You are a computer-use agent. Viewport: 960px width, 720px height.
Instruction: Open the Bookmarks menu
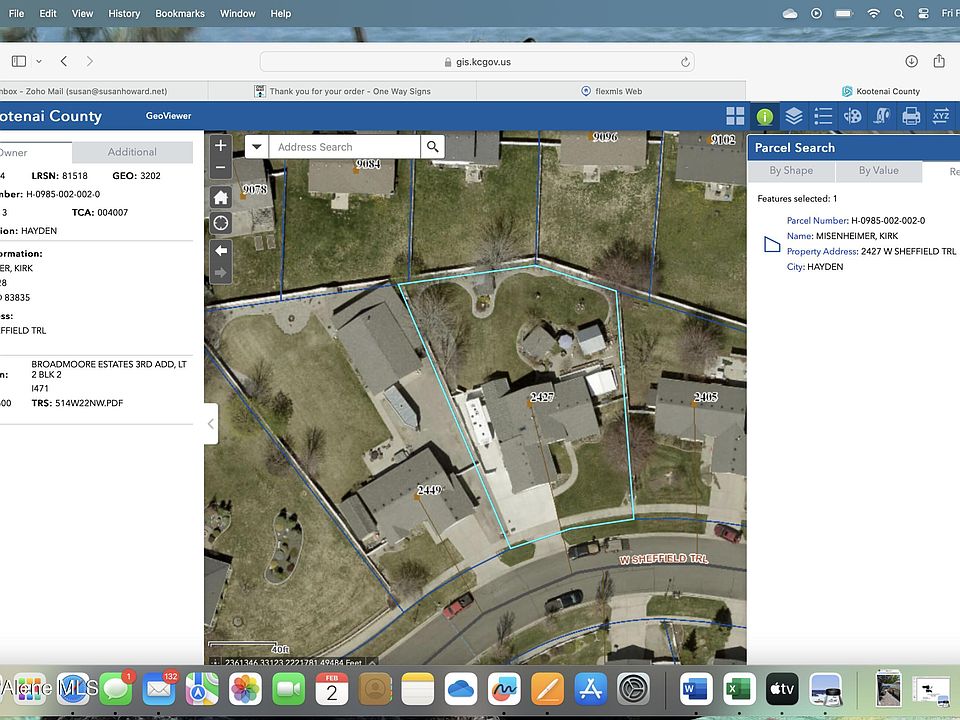(x=180, y=13)
